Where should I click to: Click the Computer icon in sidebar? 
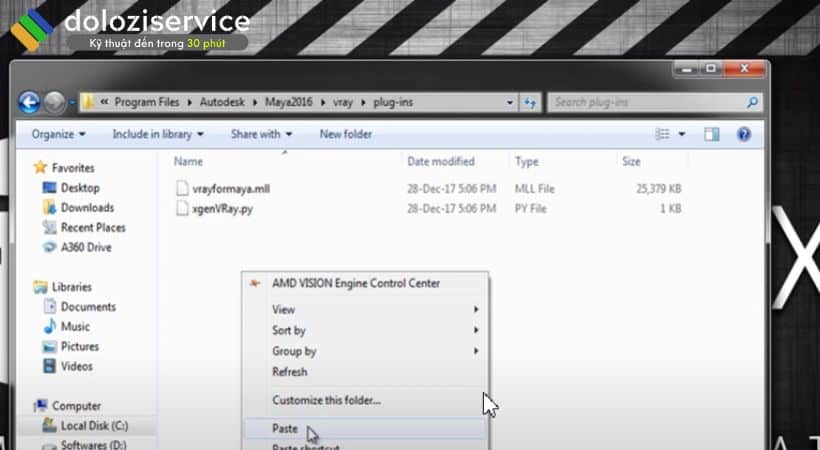(x=40, y=406)
